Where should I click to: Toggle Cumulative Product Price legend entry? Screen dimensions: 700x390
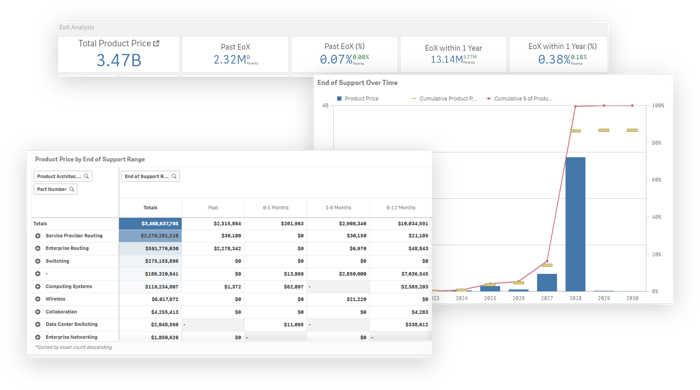[x=444, y=99]
